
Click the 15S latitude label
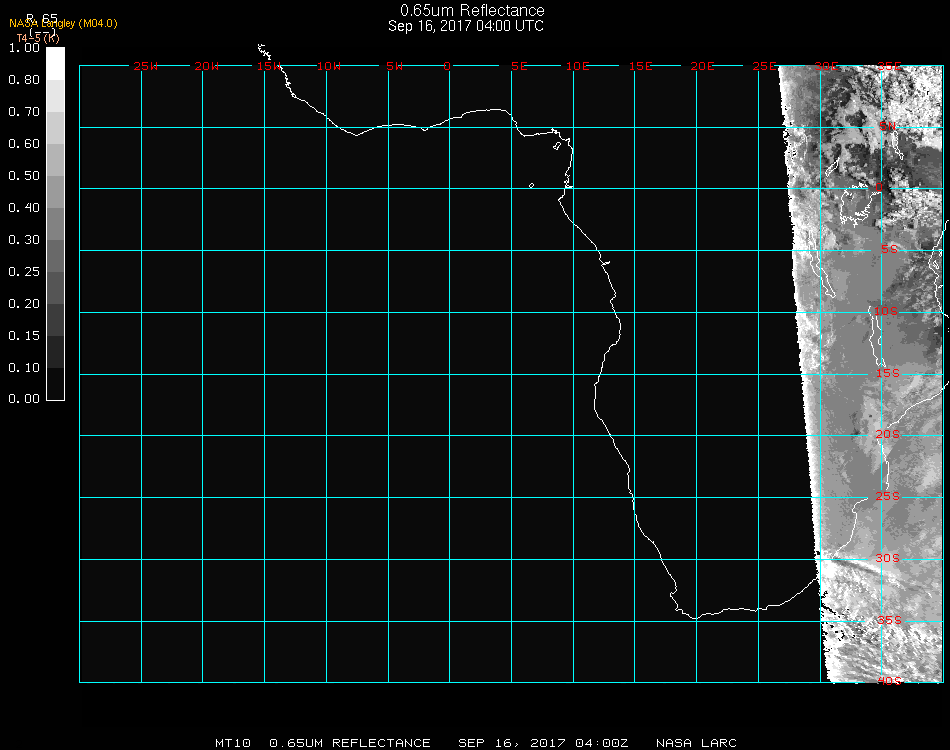point(888,374)
